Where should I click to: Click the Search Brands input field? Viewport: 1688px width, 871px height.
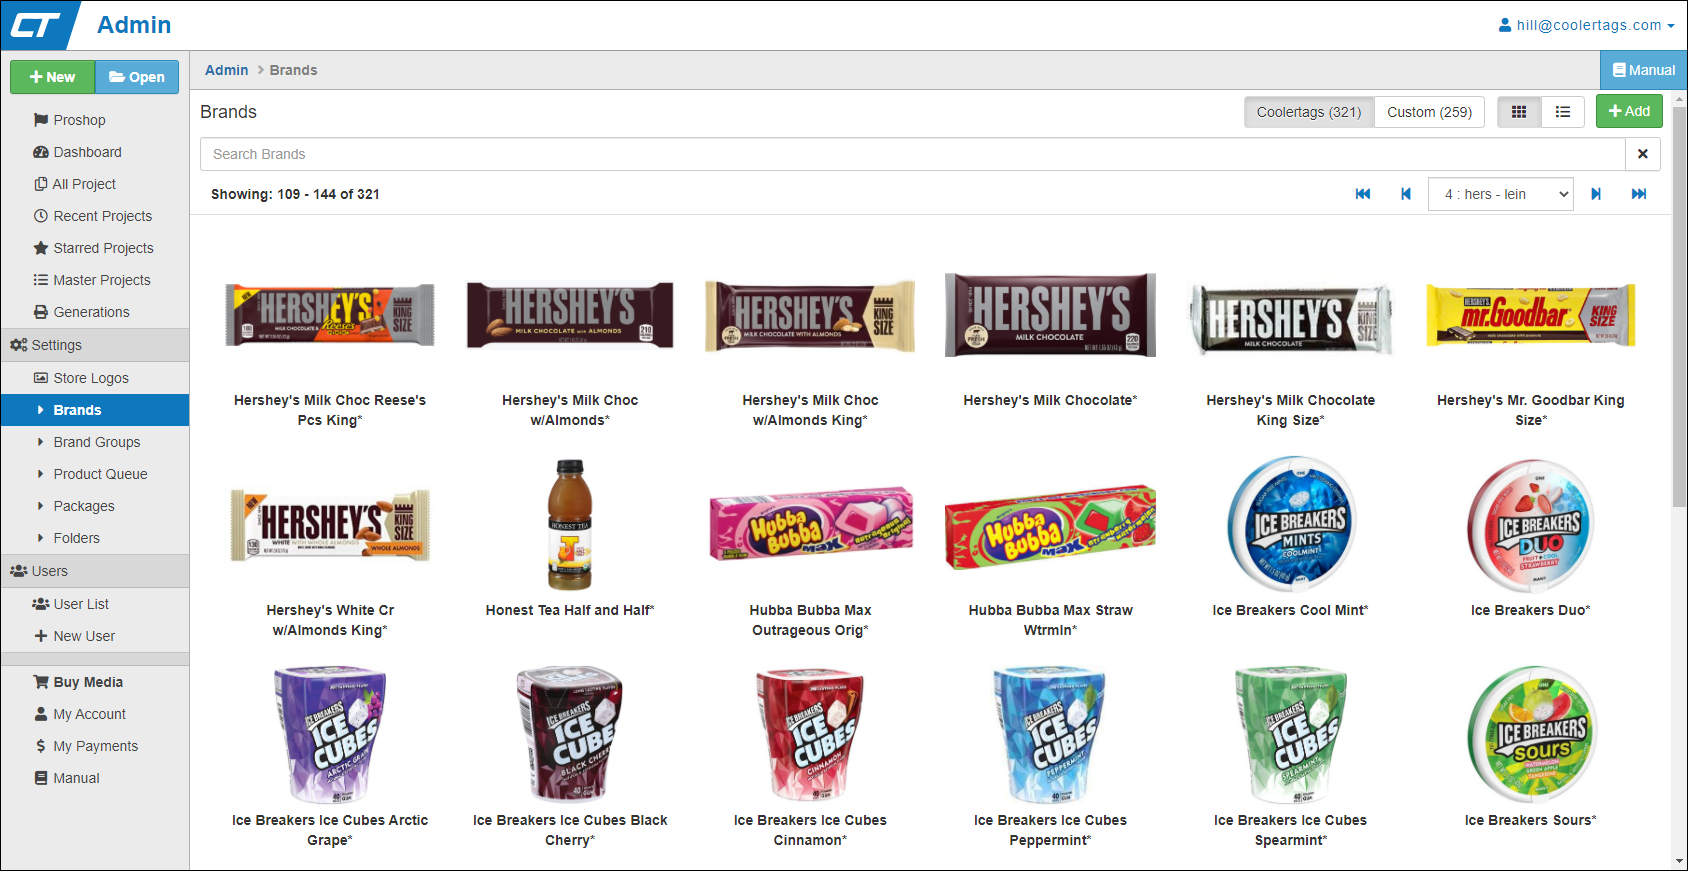(x=912, y=154)
